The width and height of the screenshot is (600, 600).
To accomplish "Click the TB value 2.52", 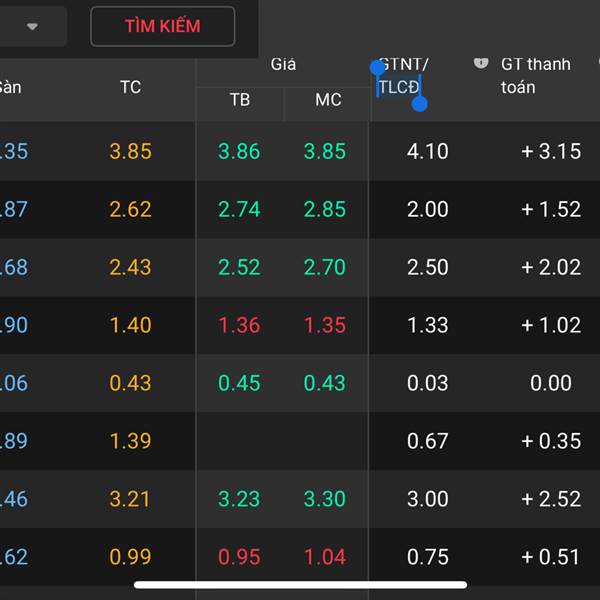I will point(239,267).
